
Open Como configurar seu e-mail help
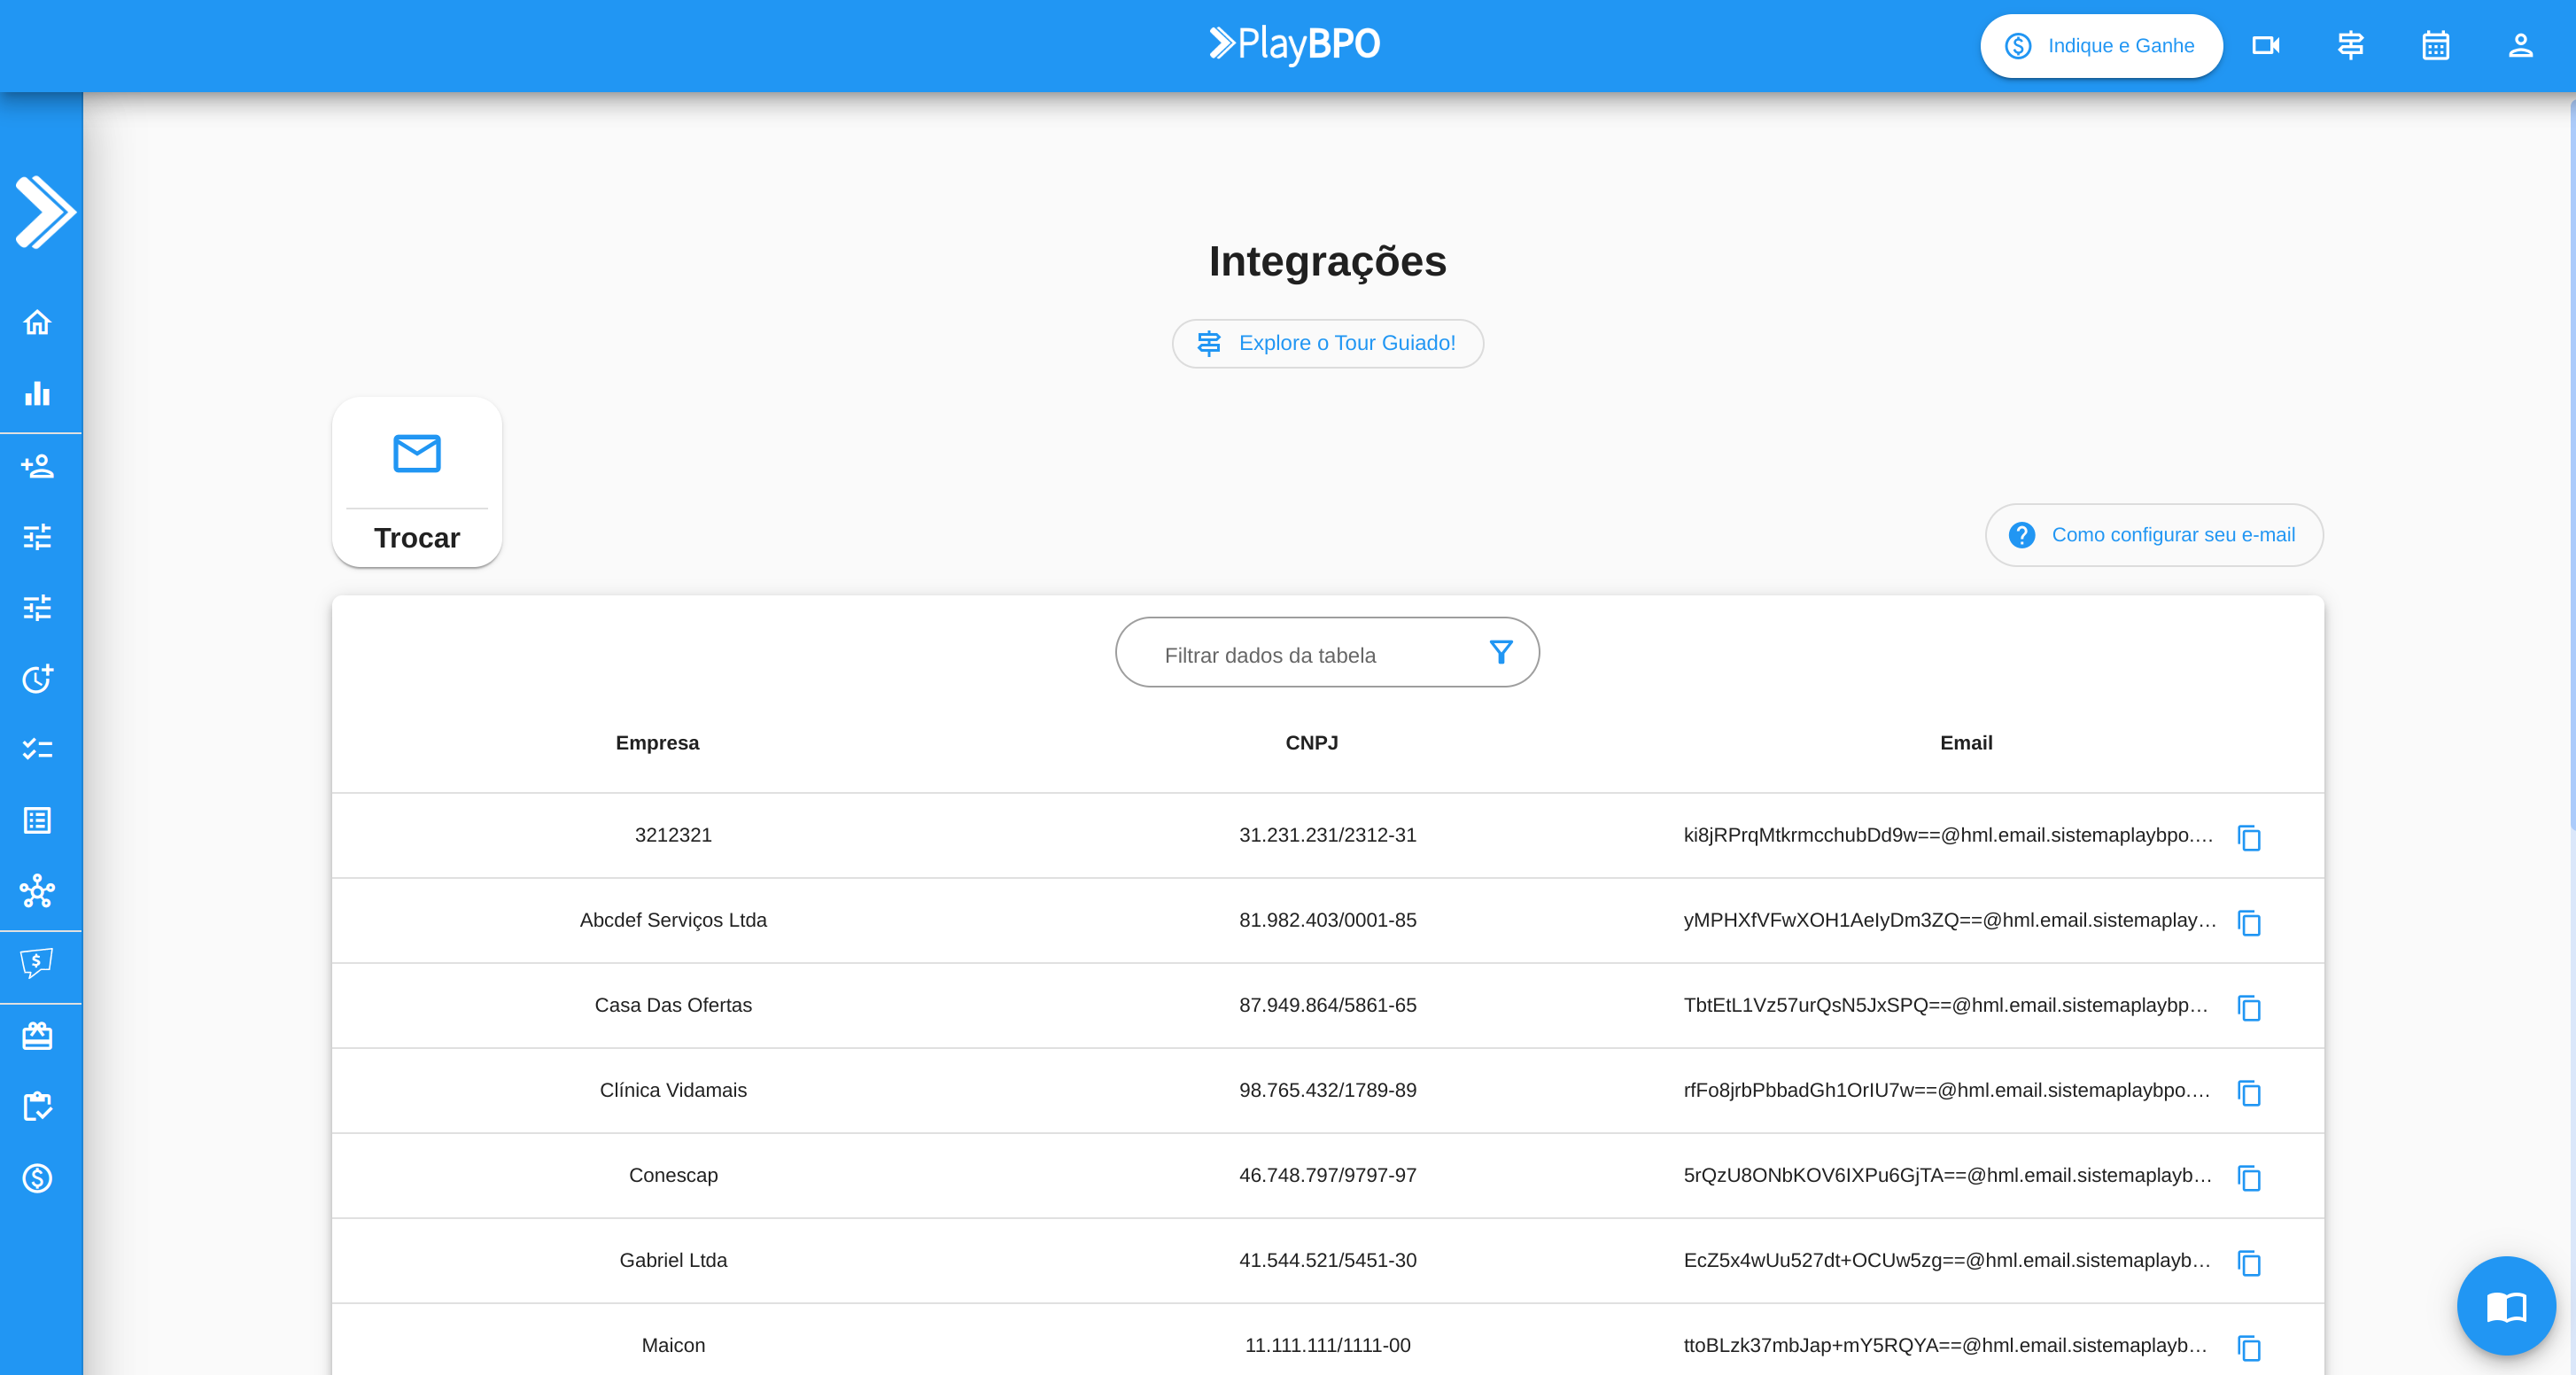point(2154,535)
